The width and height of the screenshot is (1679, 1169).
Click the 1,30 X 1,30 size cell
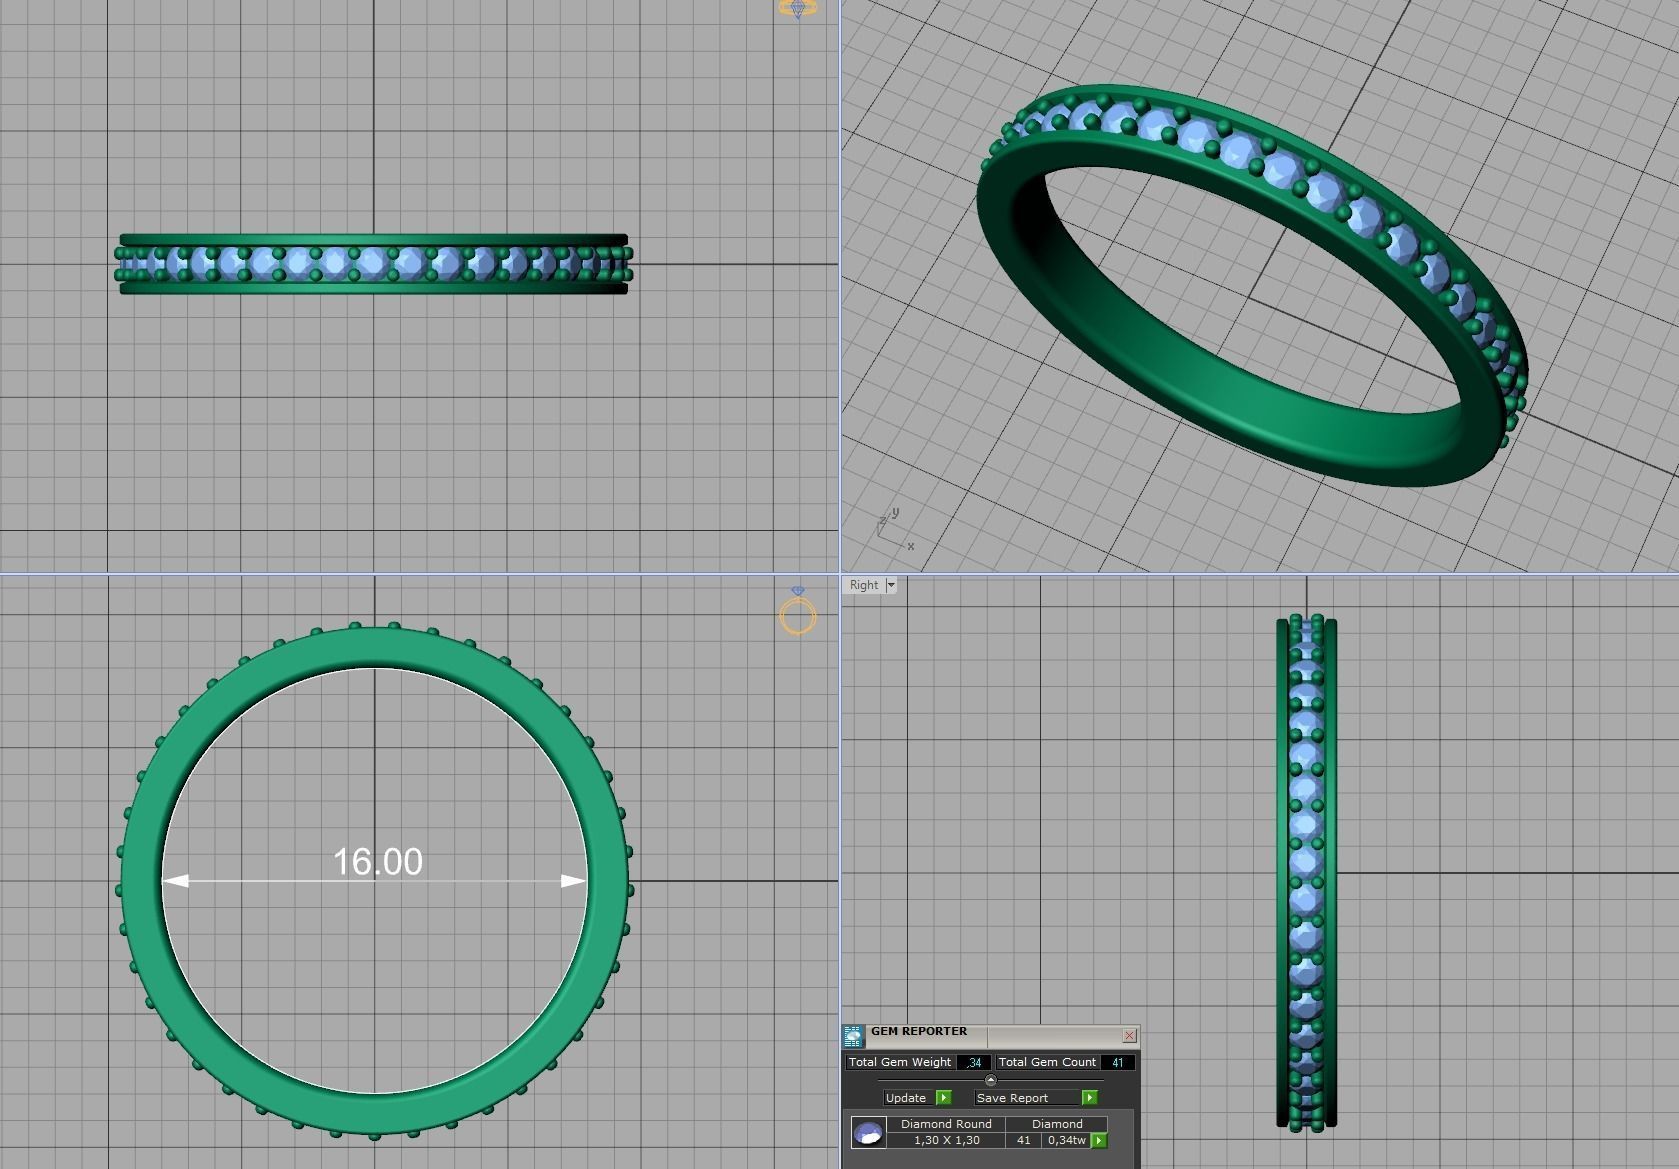coord(946,1140)
